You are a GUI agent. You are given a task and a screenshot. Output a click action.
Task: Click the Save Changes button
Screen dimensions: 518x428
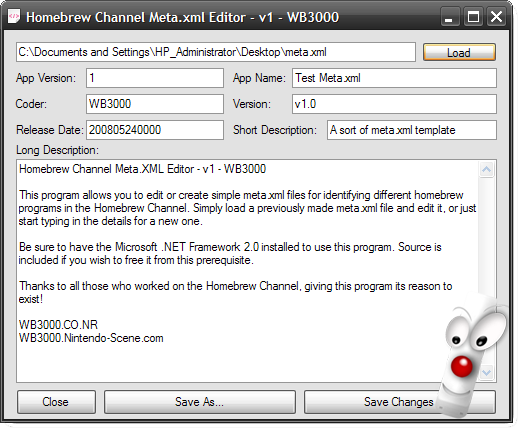[399, 402]
